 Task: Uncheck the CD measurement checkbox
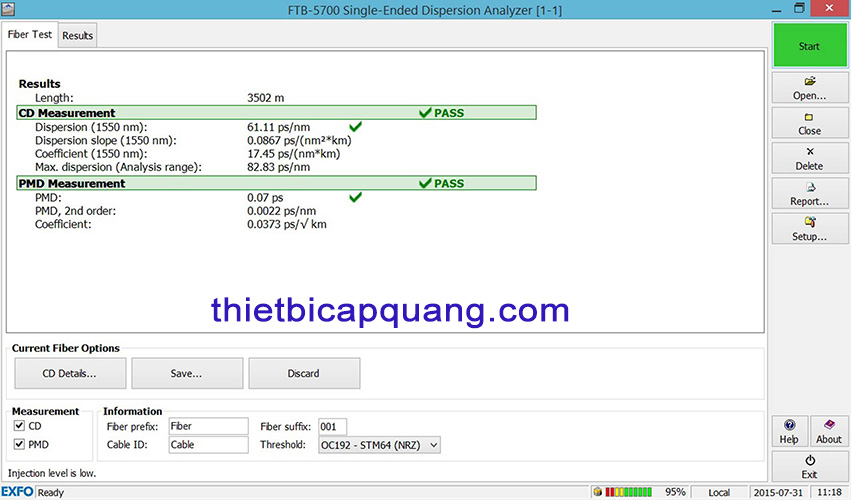(x=20, y=426)
